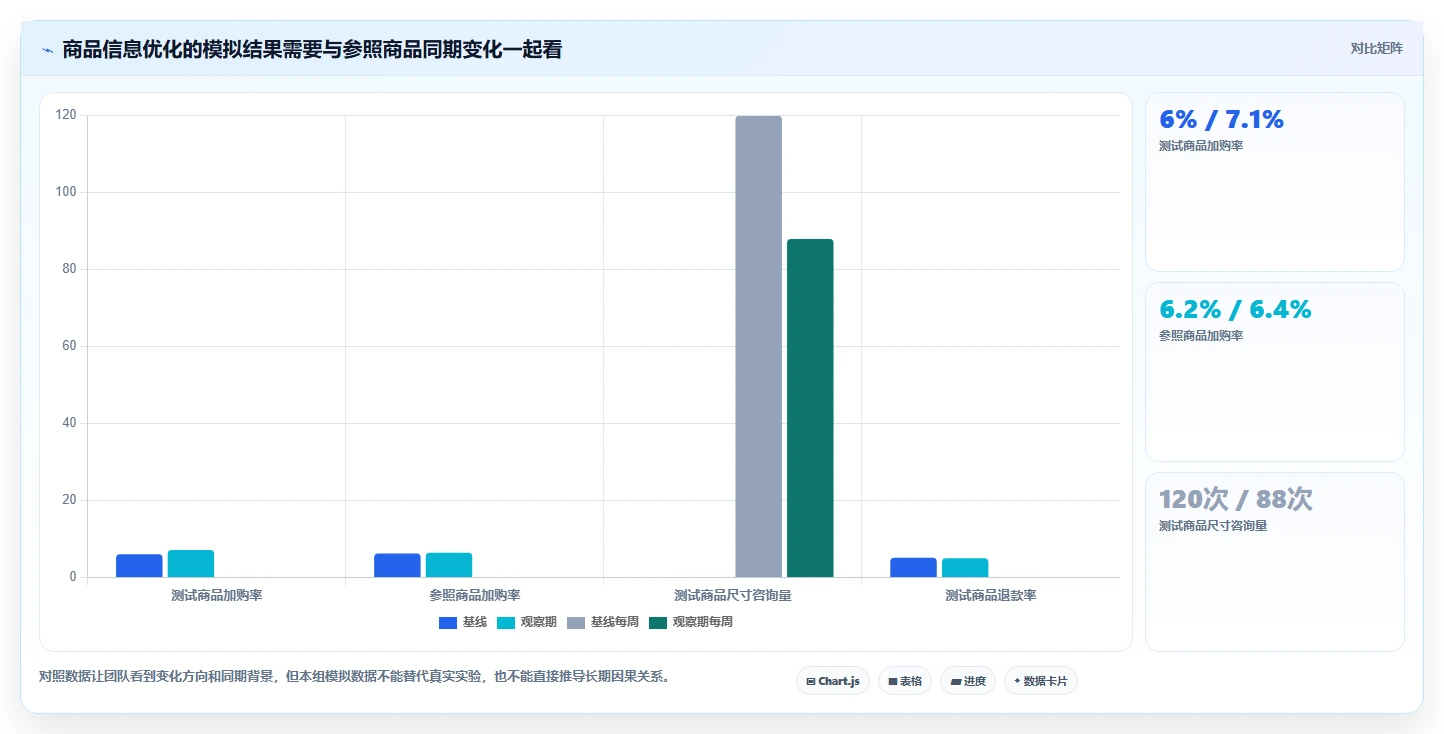Toggle the 观察期 legend swatch
1444x734 pixels.
click(x=506, y=623)
